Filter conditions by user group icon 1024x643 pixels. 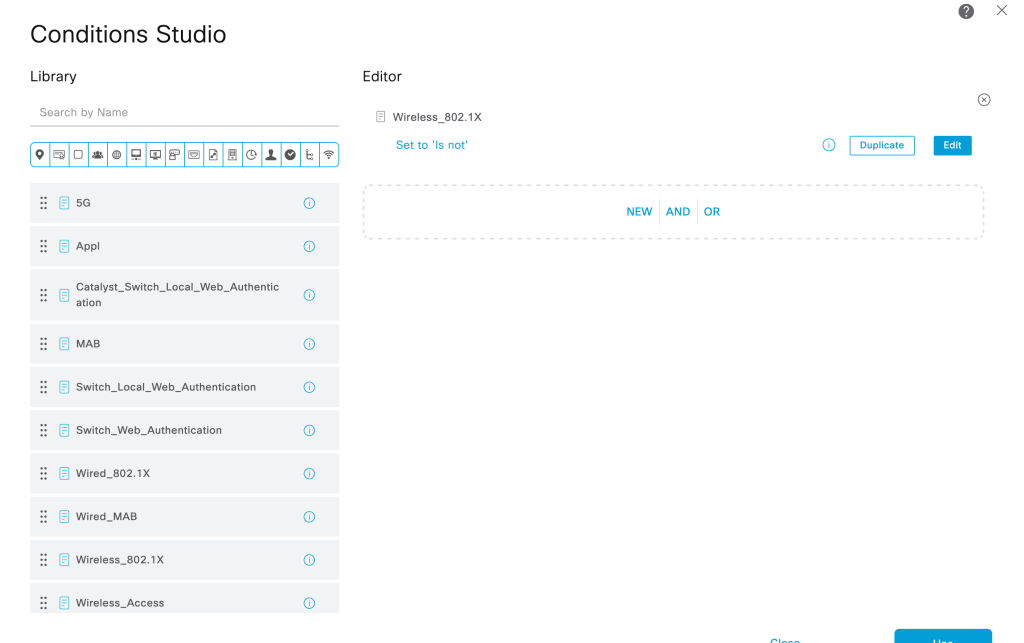[x=97, y=155]
